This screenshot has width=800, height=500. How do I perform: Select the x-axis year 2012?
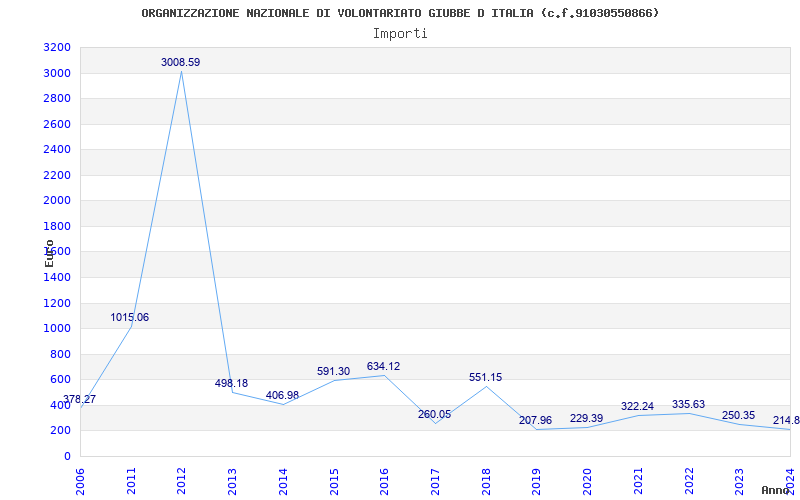[x=182, y=481]
